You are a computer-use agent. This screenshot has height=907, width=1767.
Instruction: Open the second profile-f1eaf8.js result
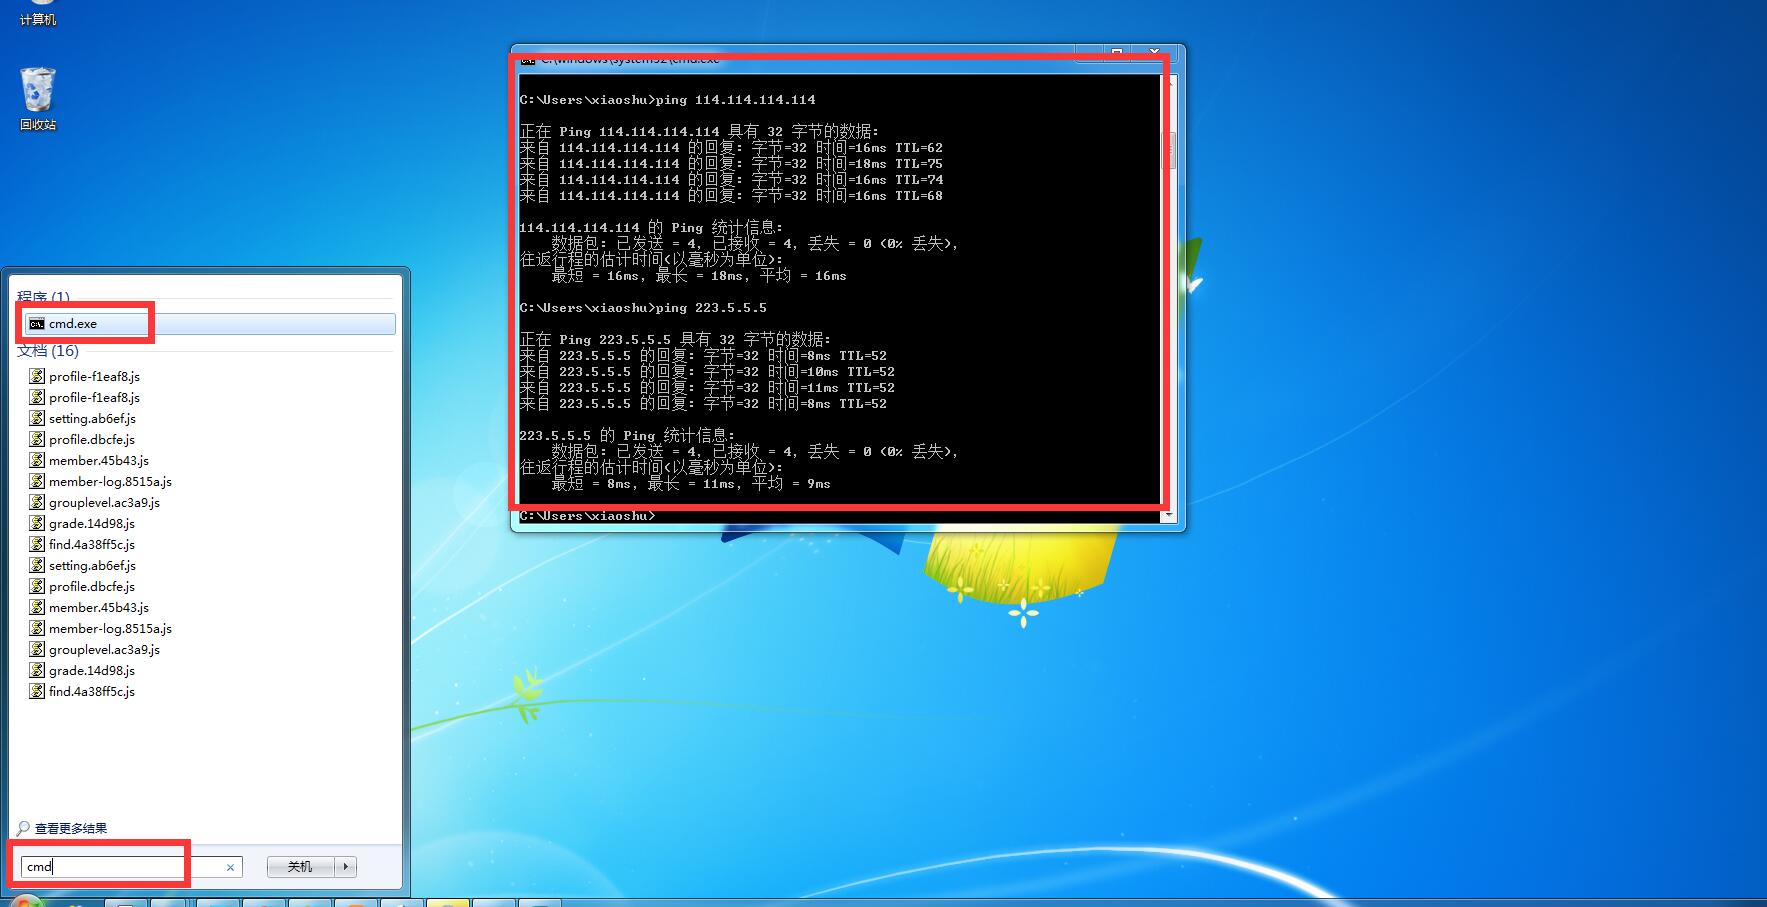tap(94, 397)
